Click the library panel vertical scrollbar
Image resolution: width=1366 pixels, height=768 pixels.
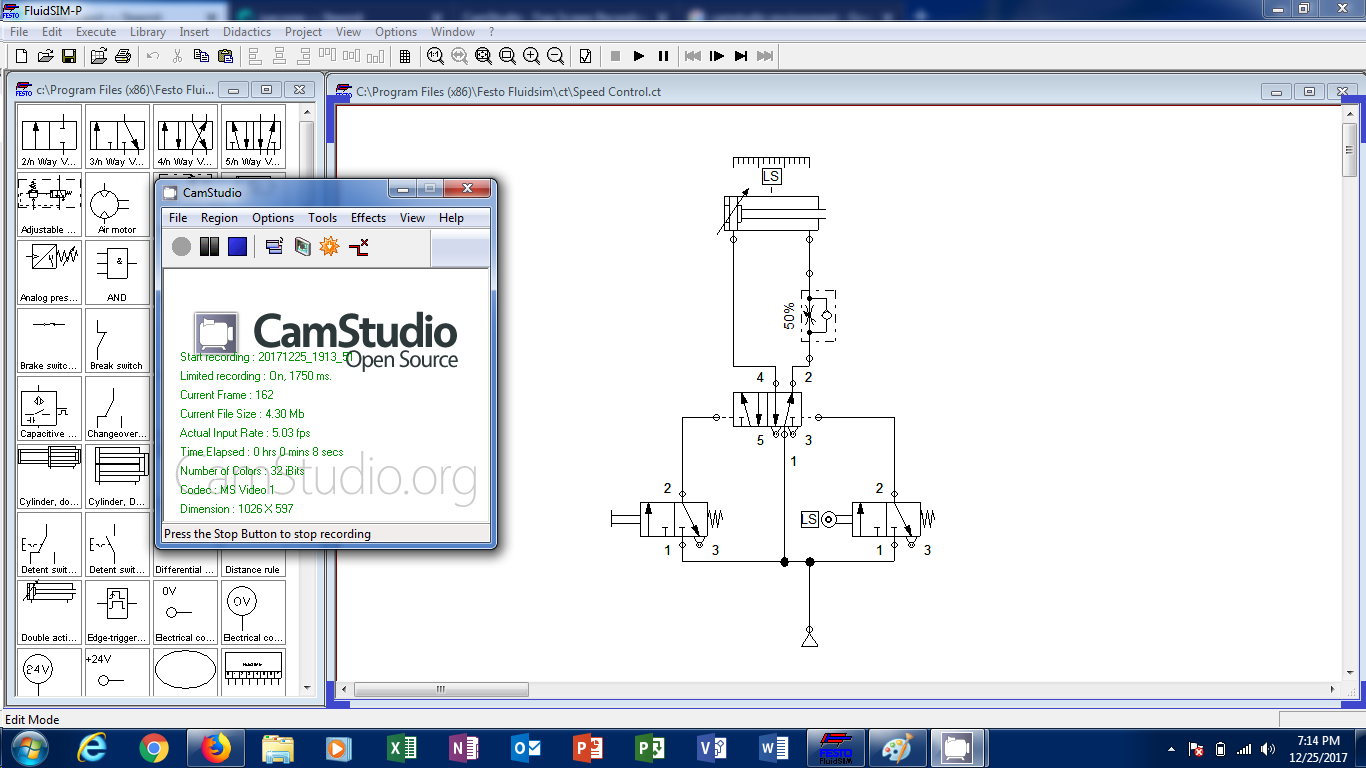tap(307, 400)
